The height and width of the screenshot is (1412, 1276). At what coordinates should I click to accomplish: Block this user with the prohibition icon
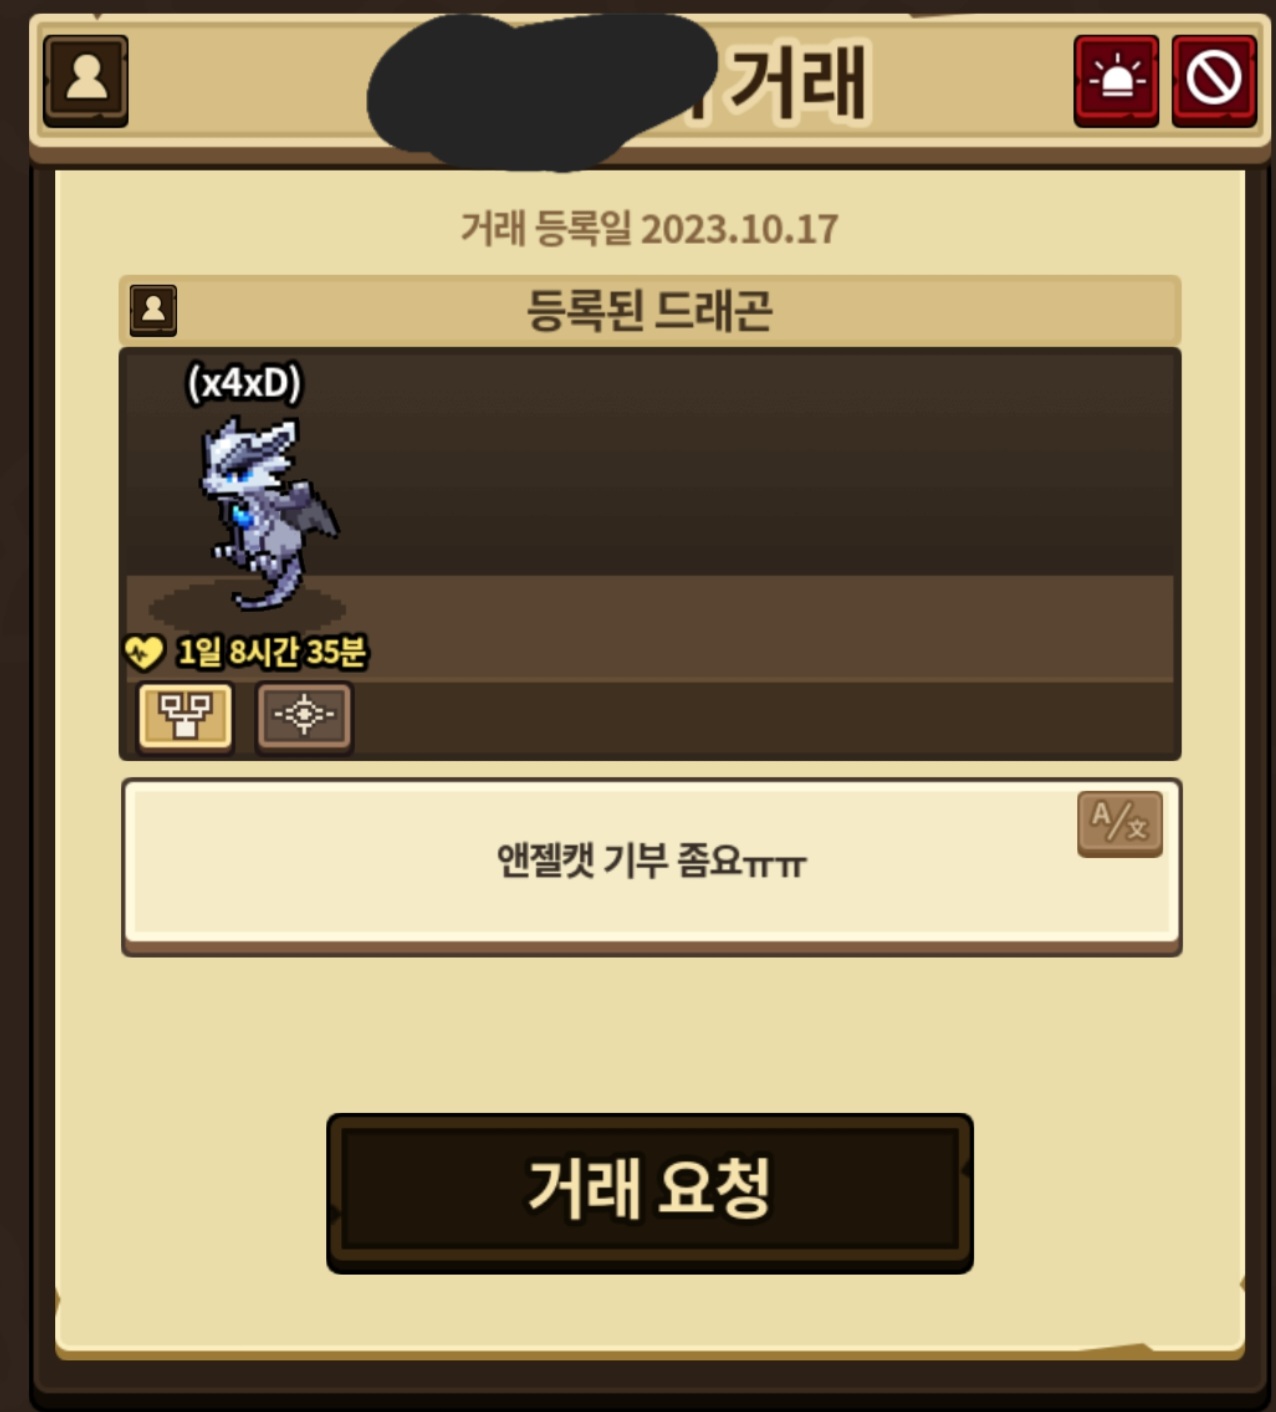1214,80
